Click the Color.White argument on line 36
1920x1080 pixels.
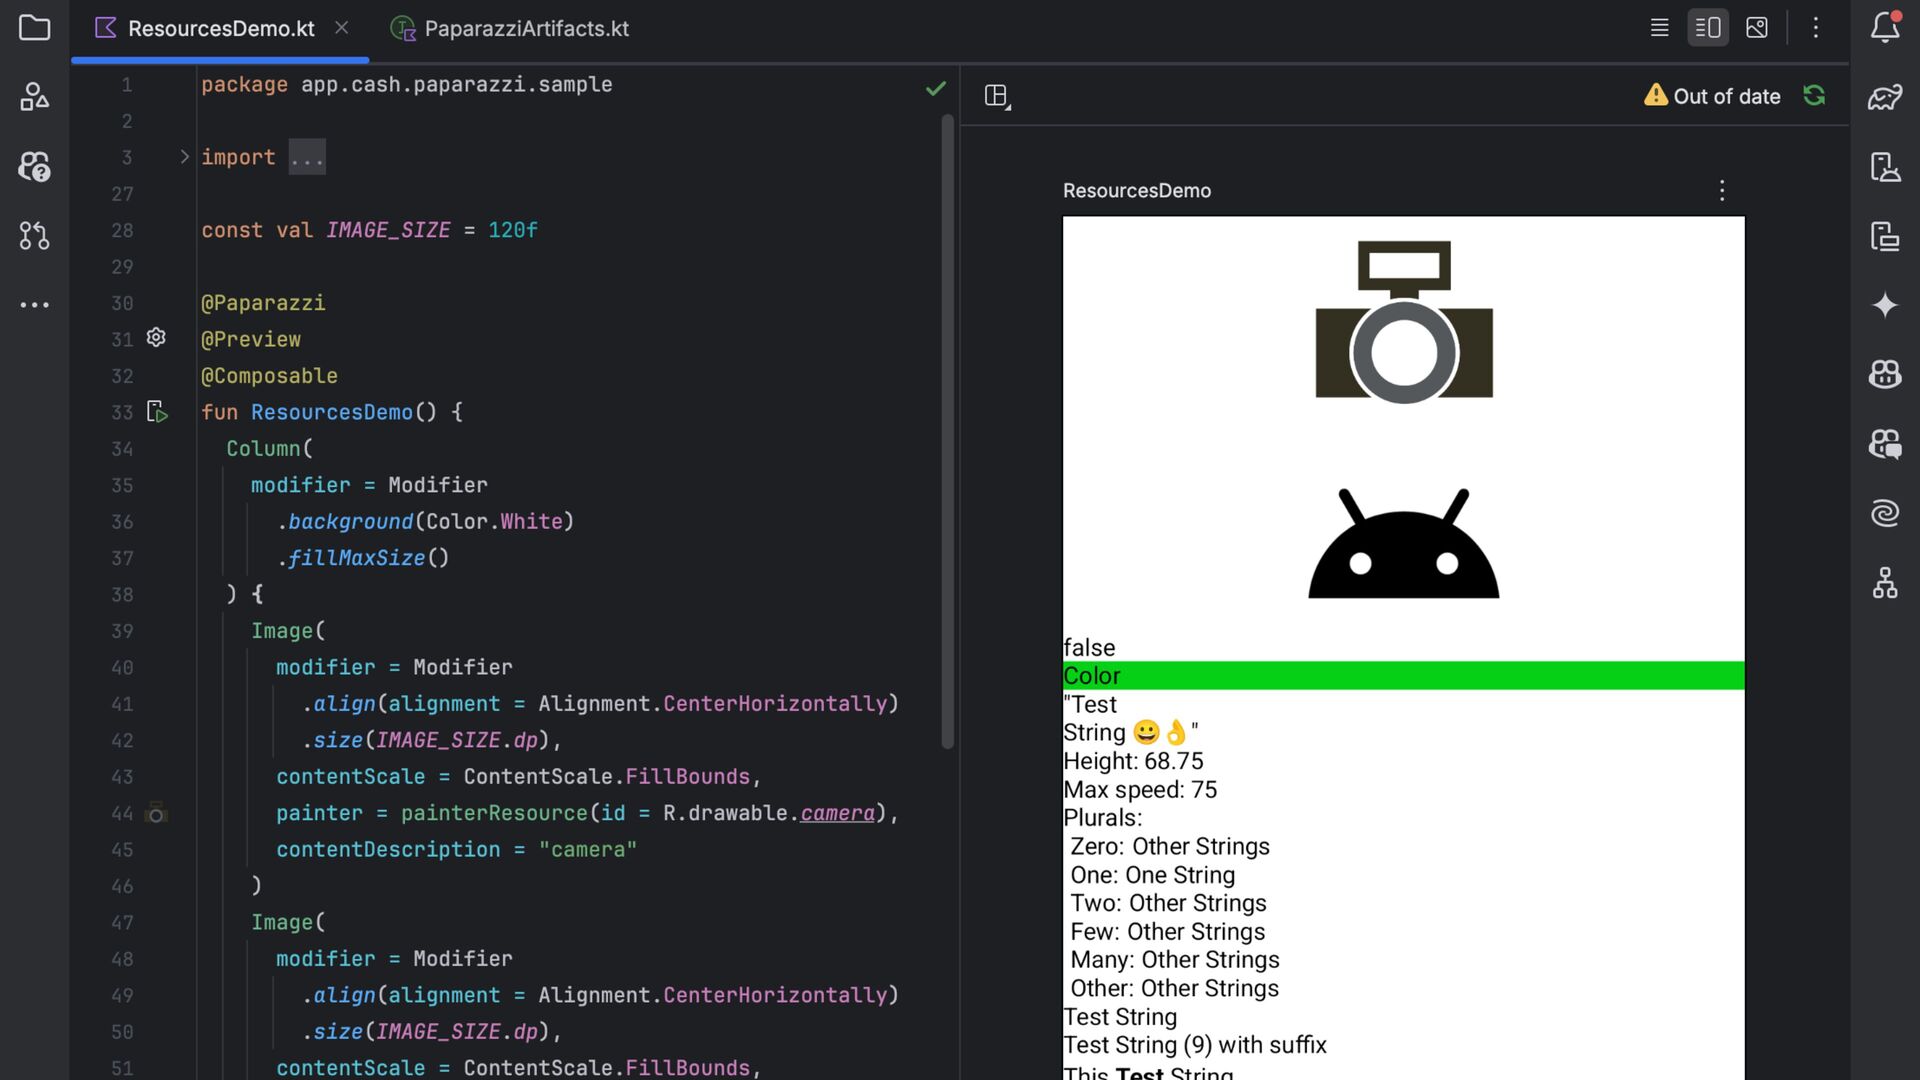pos(494,521)
